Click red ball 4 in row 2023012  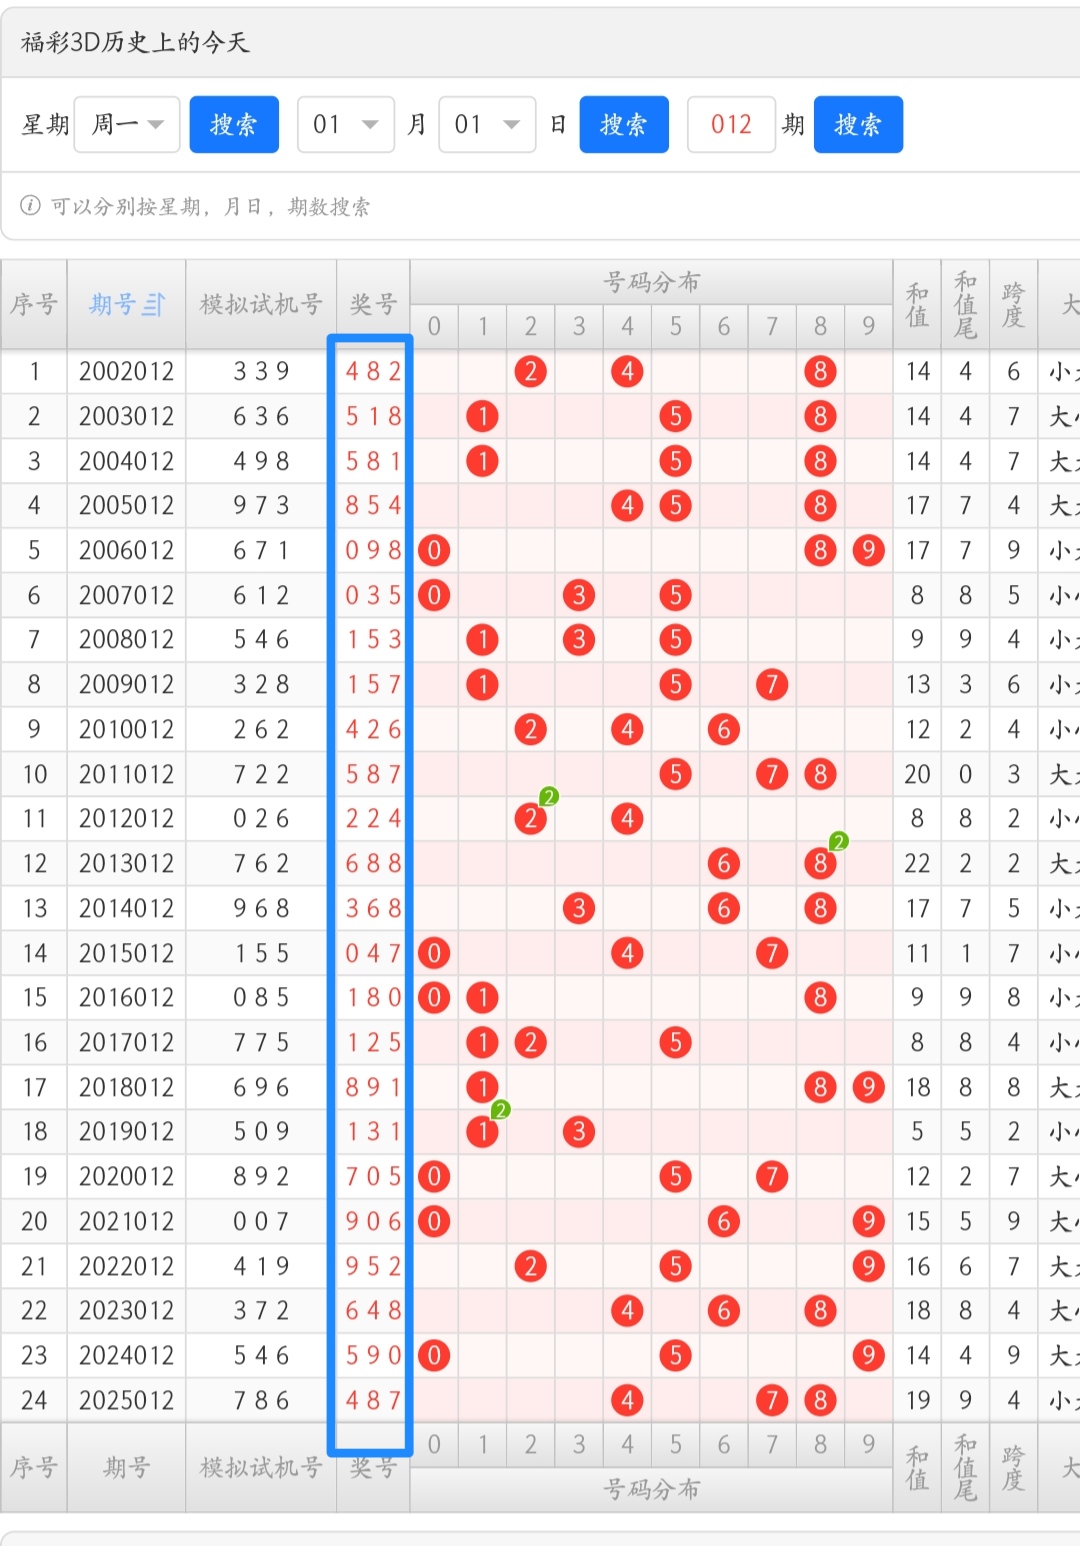[x=627, y=1310]
